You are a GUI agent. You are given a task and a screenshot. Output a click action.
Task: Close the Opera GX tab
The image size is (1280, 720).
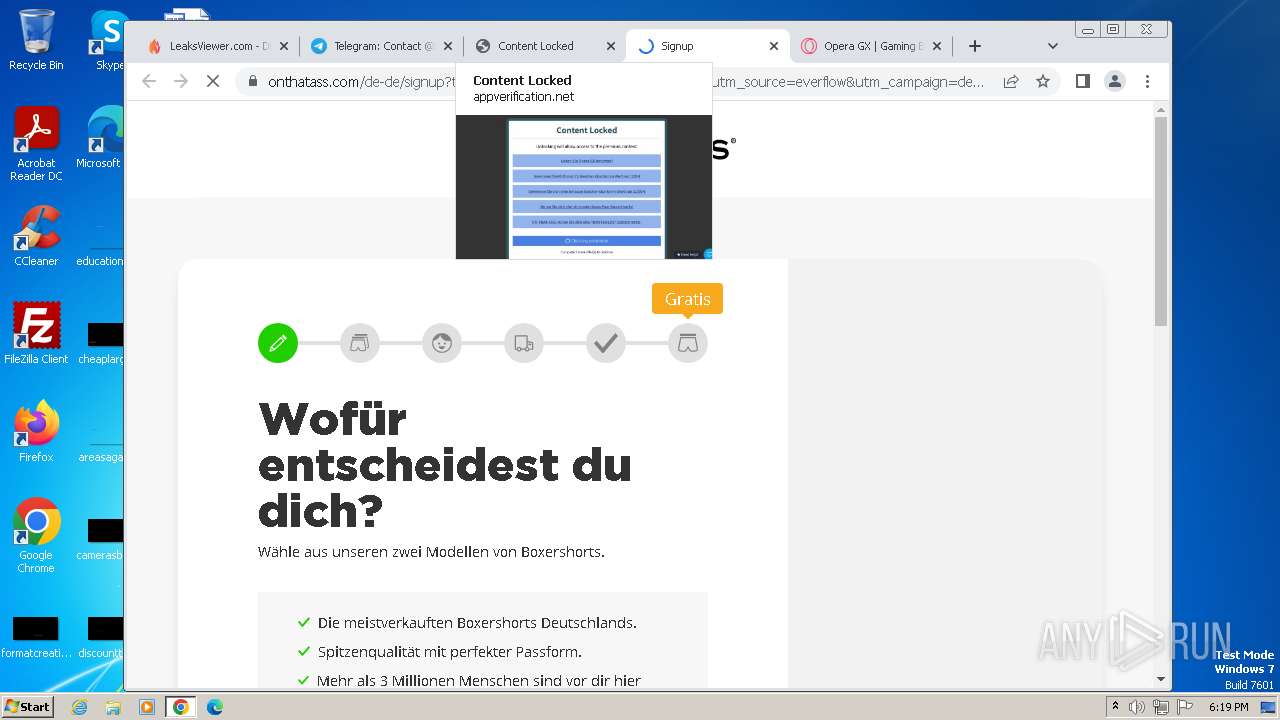937,46
